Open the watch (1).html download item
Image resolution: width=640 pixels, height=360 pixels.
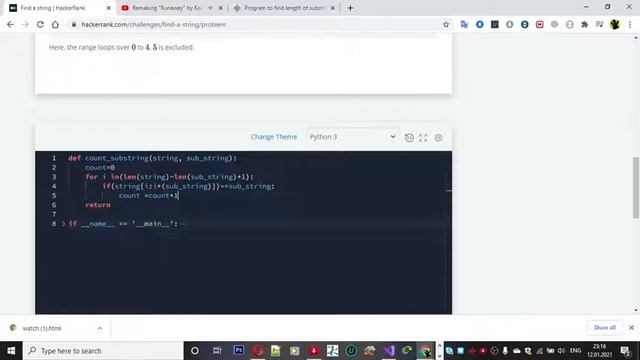42,328
